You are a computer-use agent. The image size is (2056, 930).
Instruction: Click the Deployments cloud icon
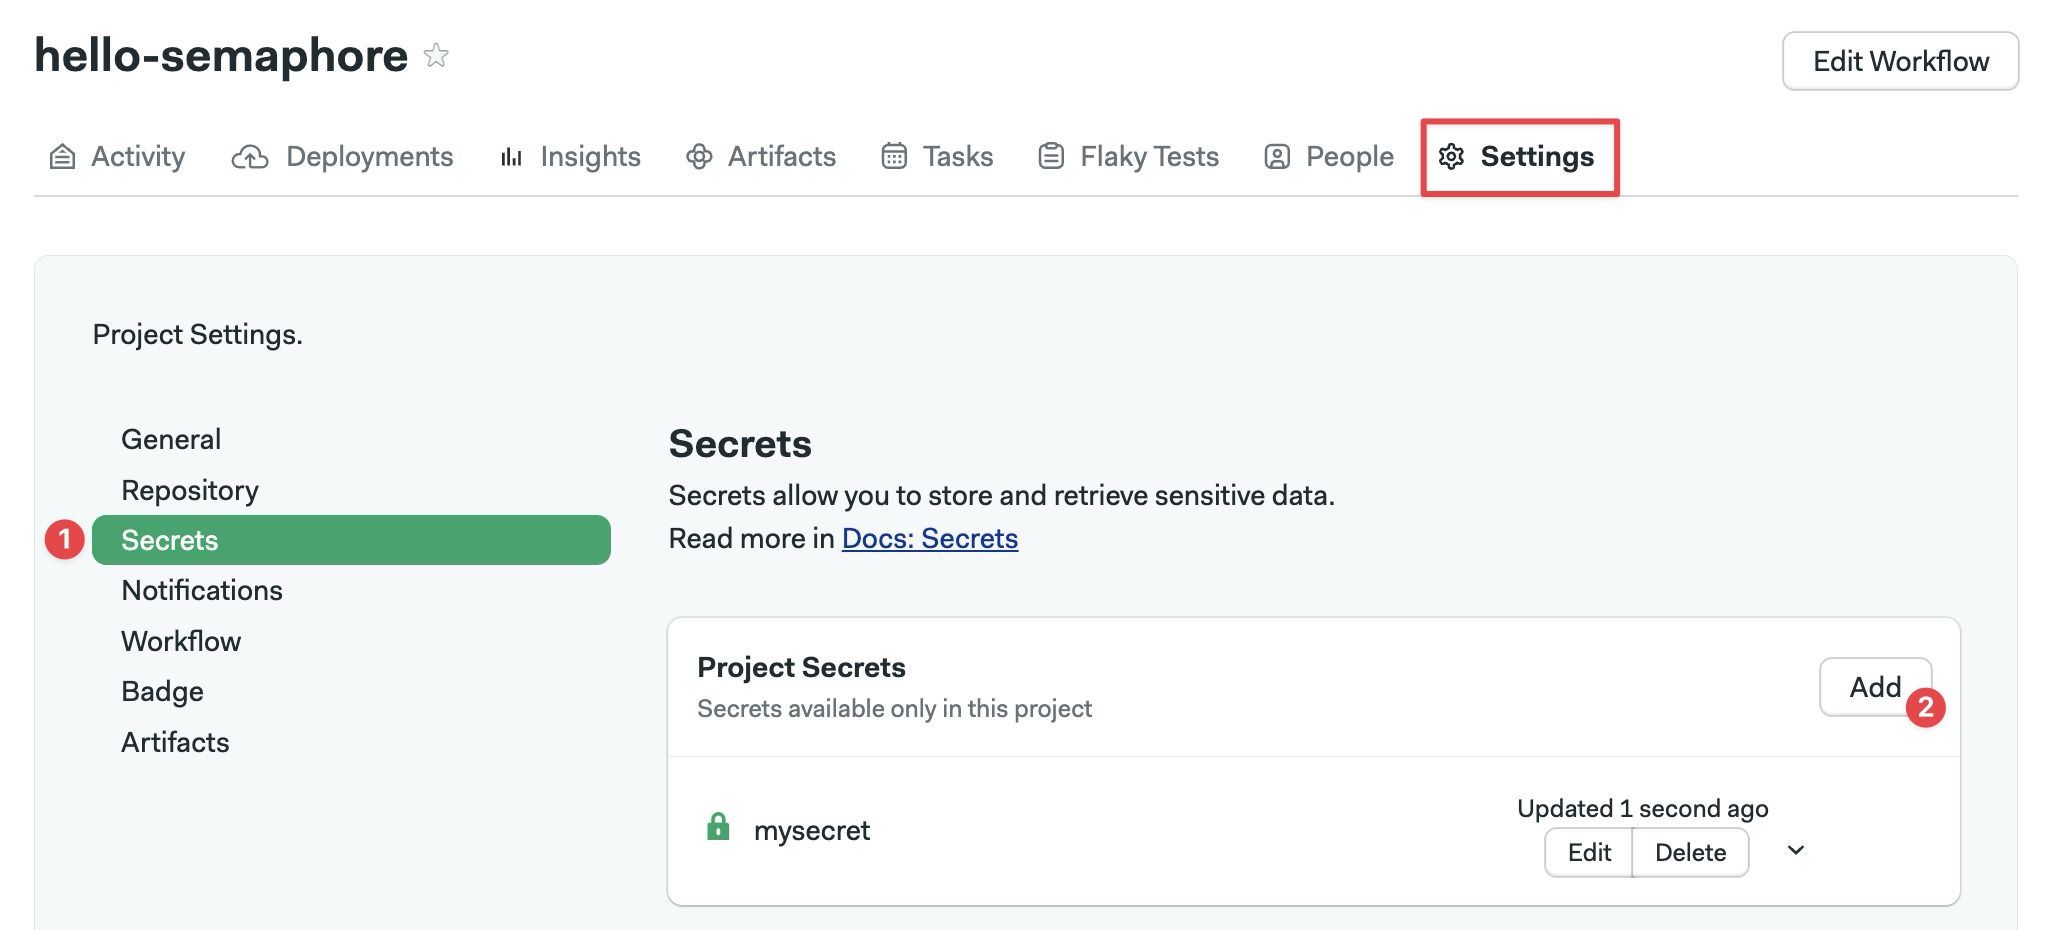point(250,157)
